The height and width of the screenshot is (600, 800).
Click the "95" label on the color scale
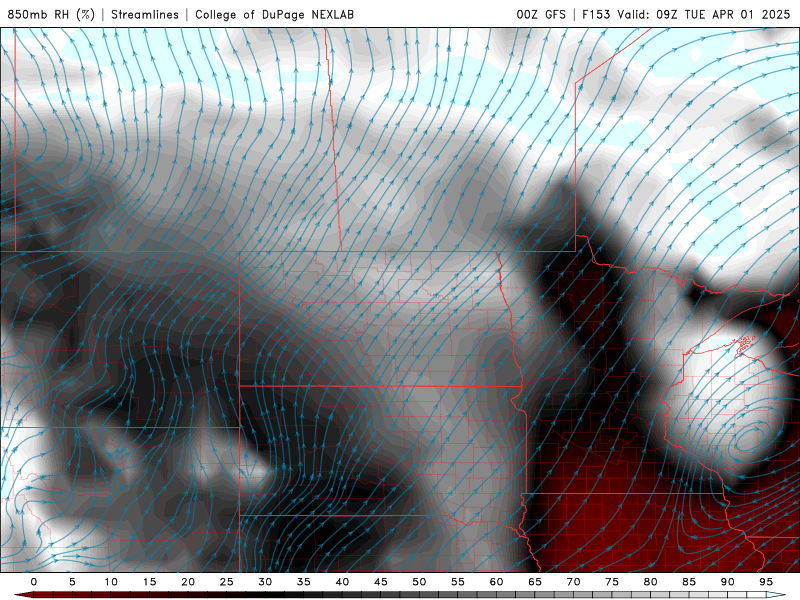pyautogui.click(x=766, y=582)
